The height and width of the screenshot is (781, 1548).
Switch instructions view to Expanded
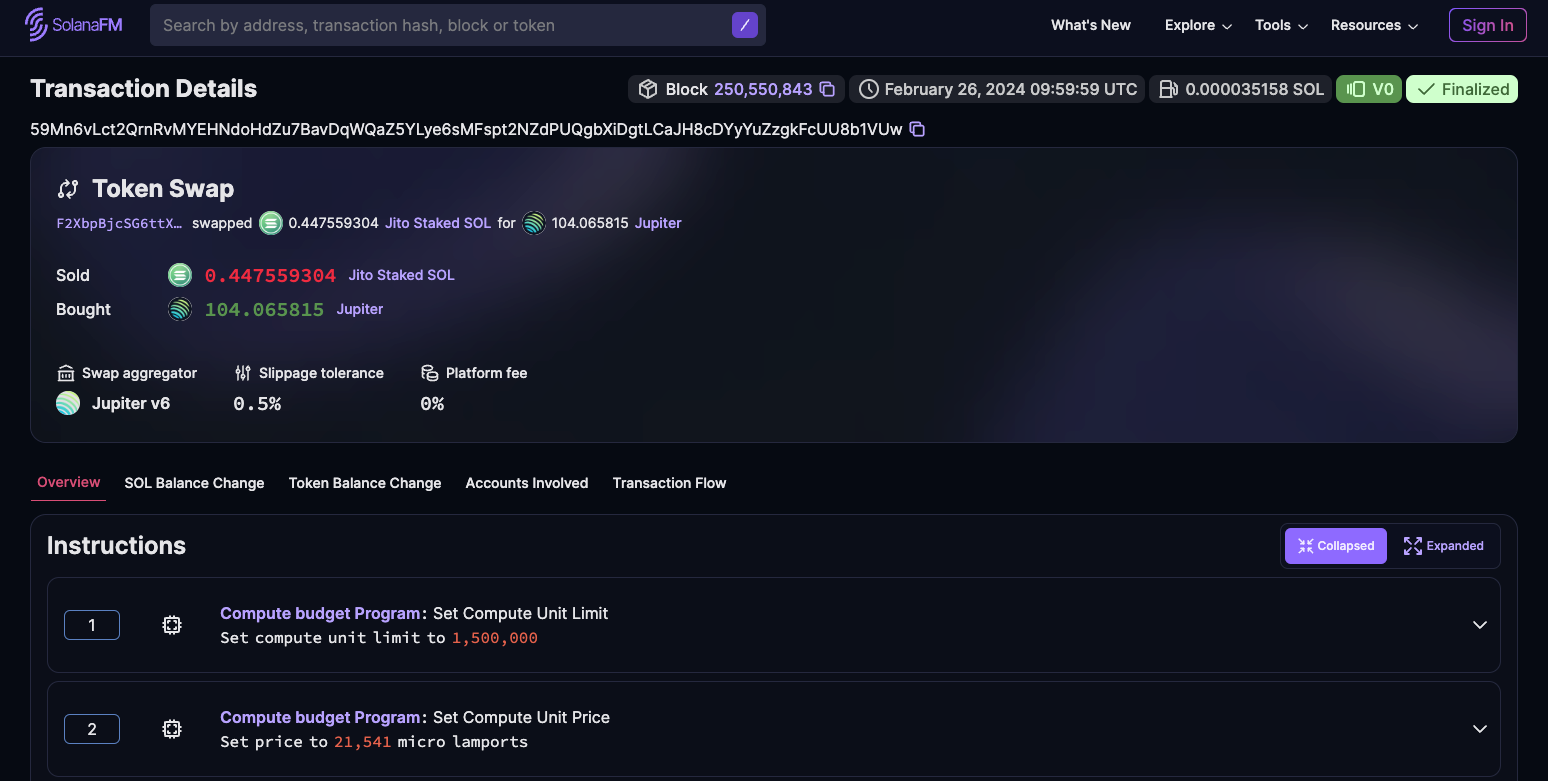pyautogui.click(x=1444, y=546)
